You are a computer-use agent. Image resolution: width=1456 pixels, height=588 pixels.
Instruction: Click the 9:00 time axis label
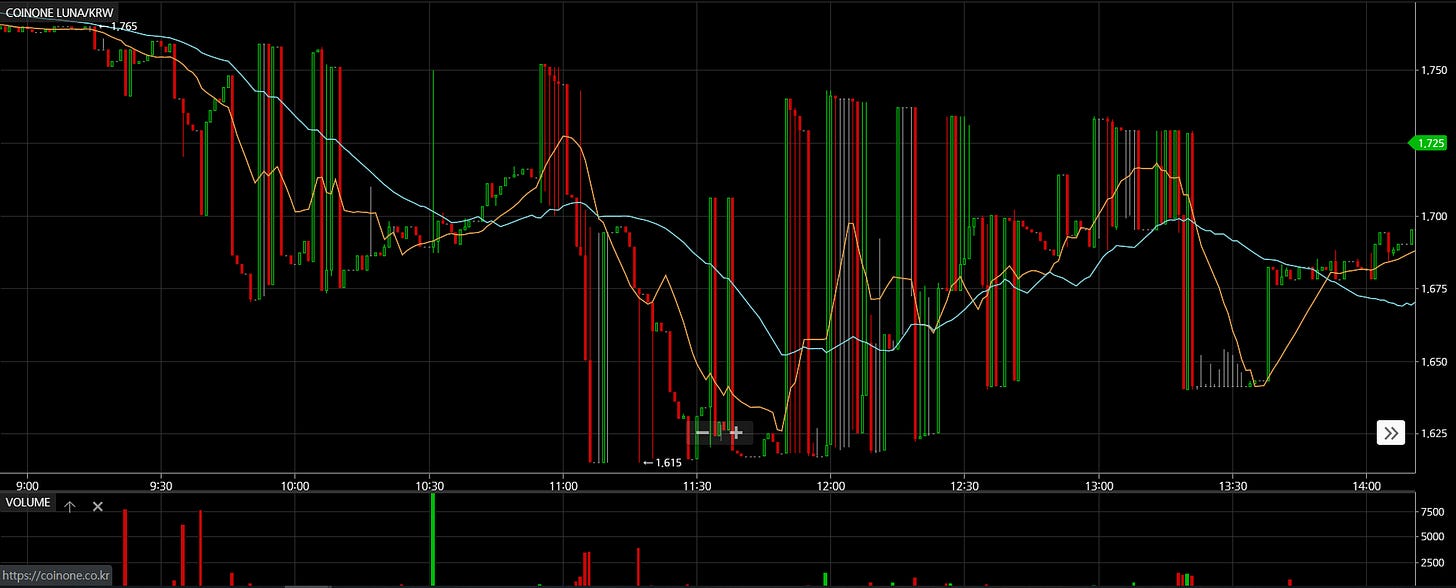[28, 485]
